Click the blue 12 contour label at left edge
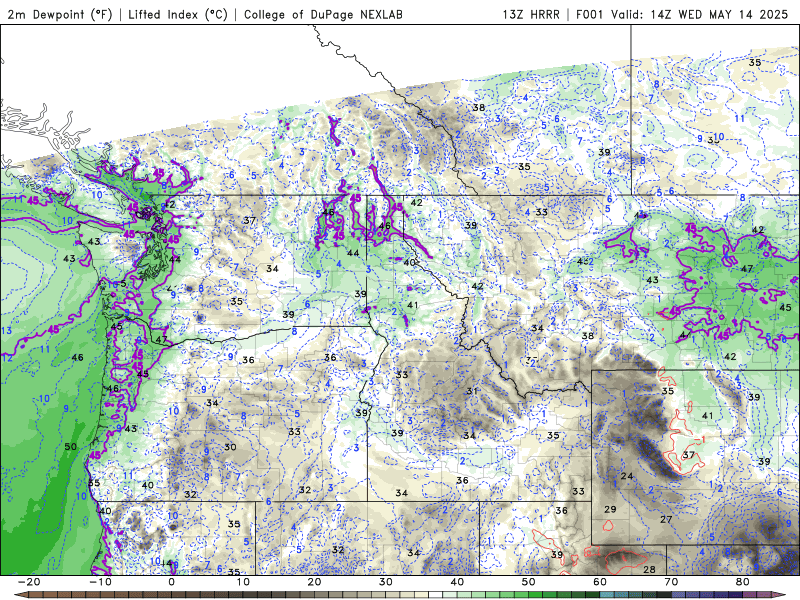Image resolution: width=800 pixels, height=600 pixels. pyautogui.click(x=7, y=358)
